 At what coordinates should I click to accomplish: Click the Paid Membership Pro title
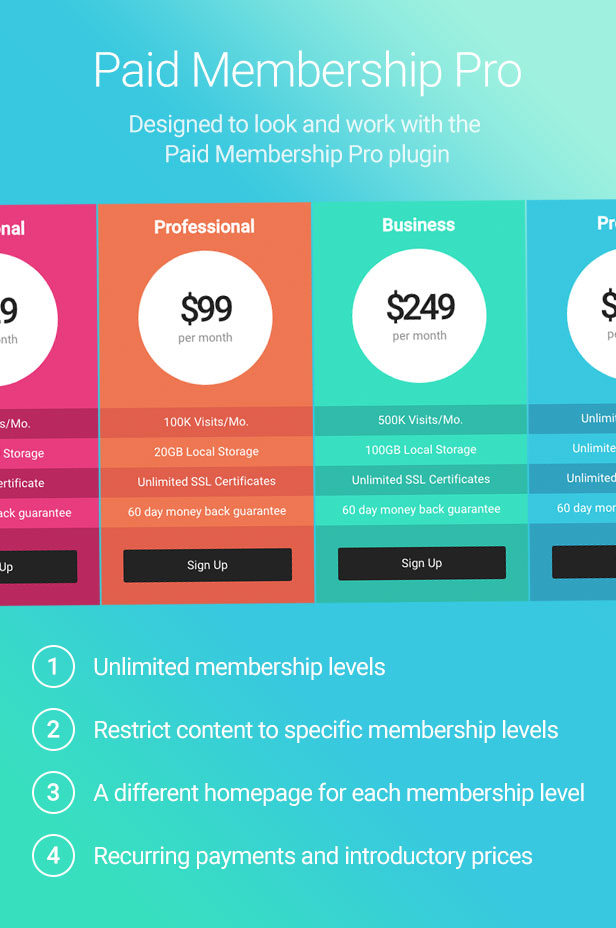[307, 72]
